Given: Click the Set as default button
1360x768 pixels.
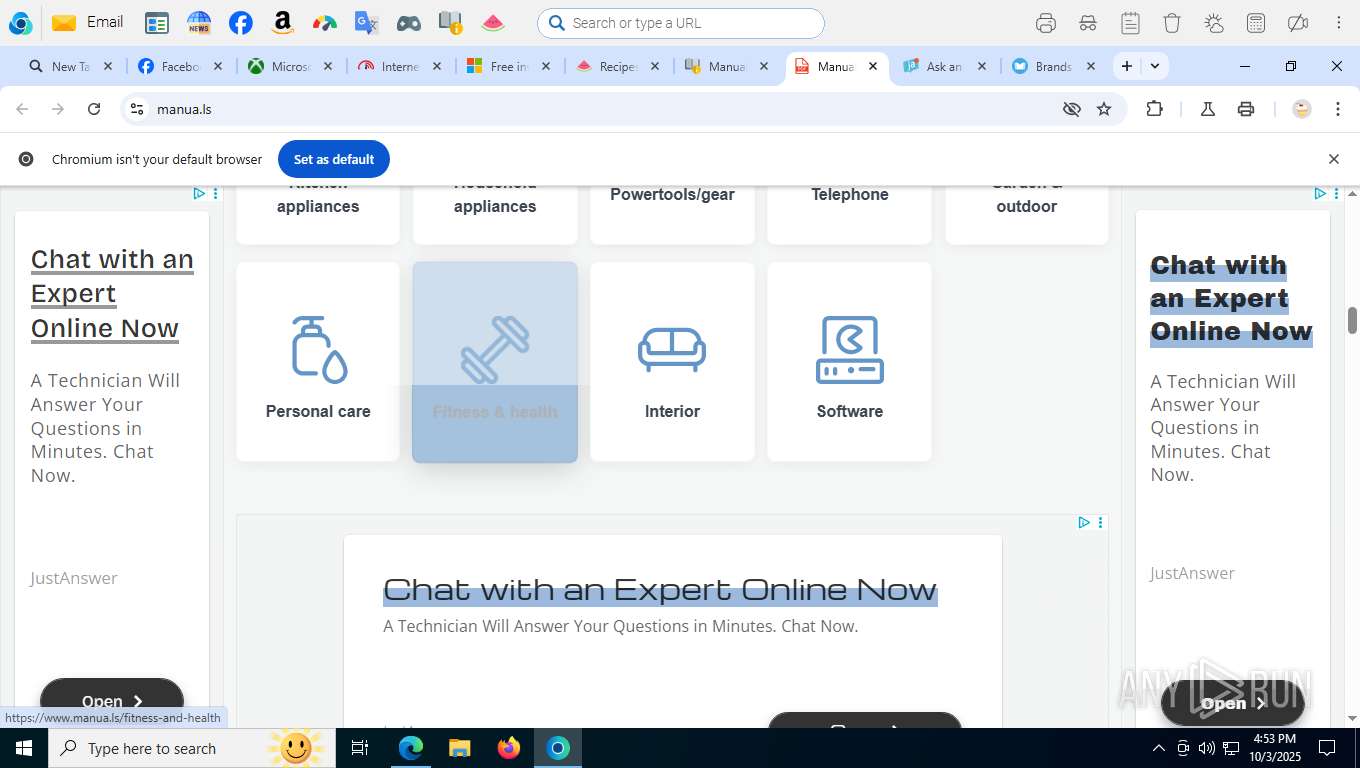Looking at the screenshot, I should [x=334, y=159].
